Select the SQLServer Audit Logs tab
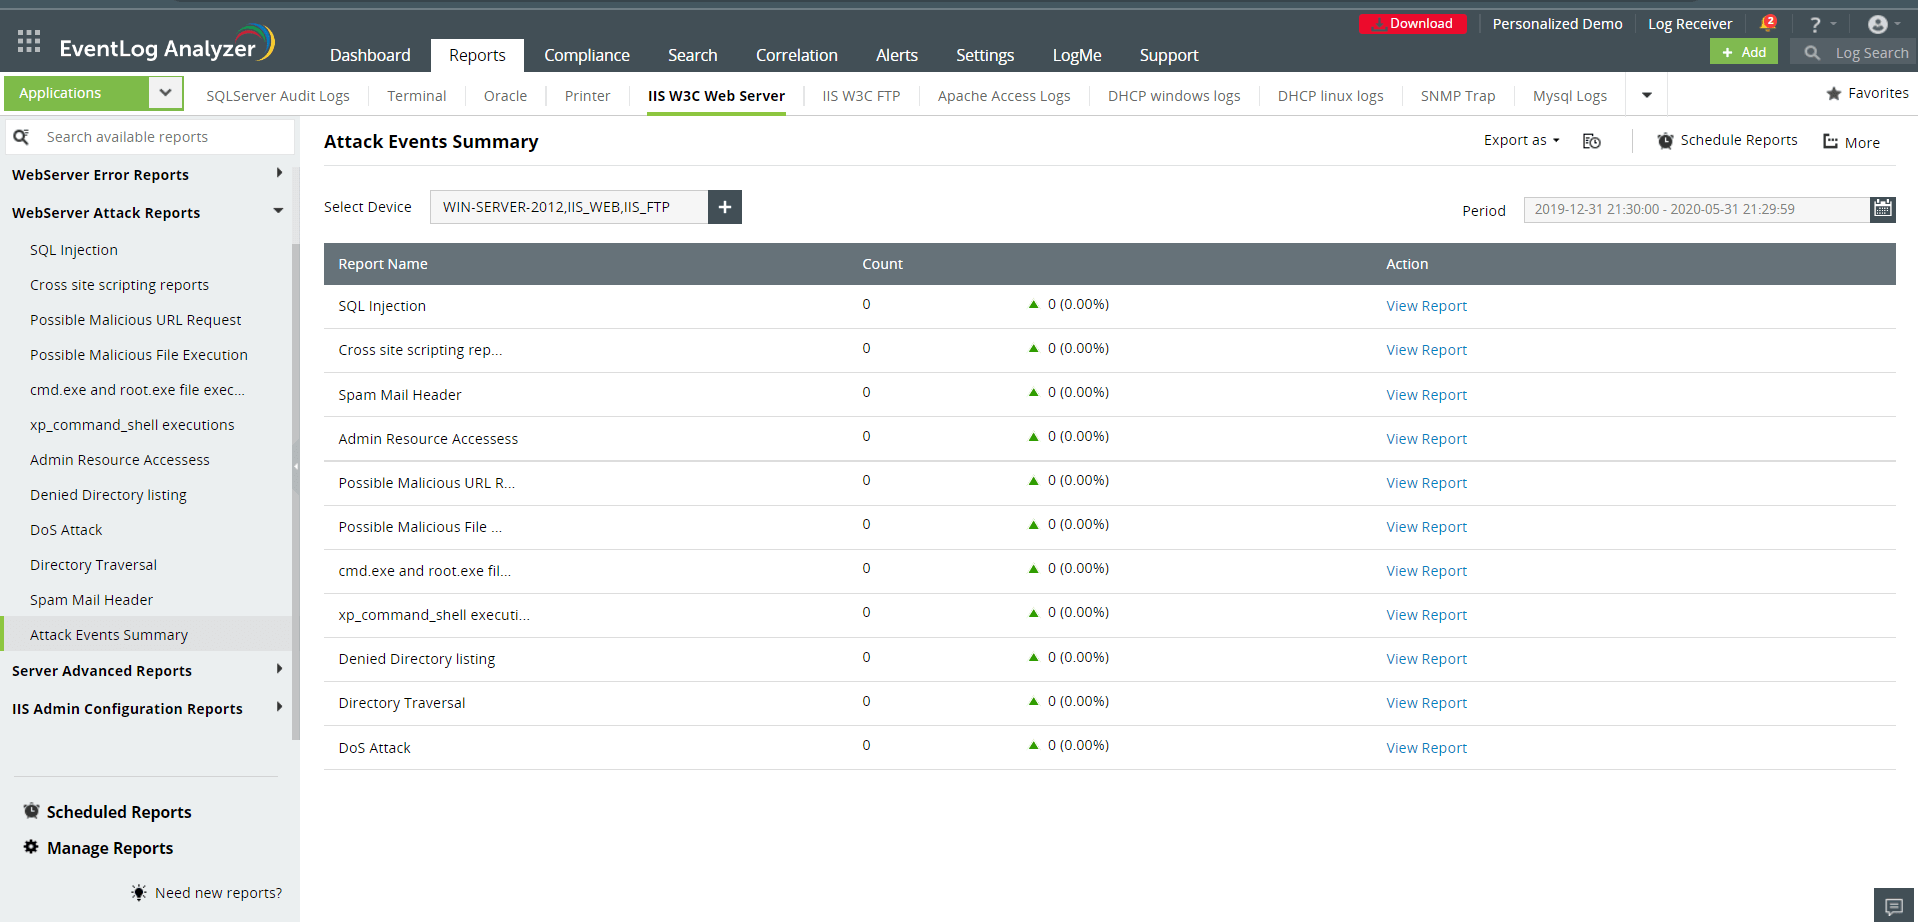The height and width of the screenshot is (922, 1918). coord(278,96)
